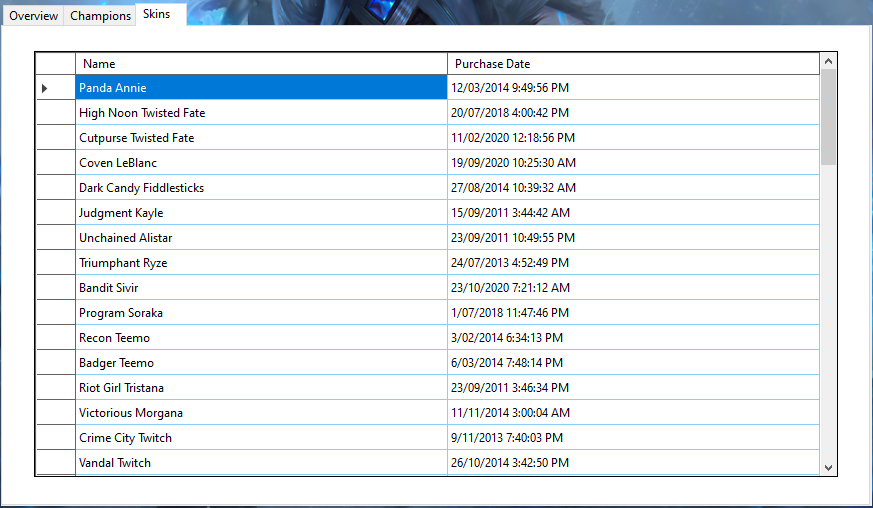Select the Panda Annie cell
This screenshot has height=508, width=873.
point(261,87)
